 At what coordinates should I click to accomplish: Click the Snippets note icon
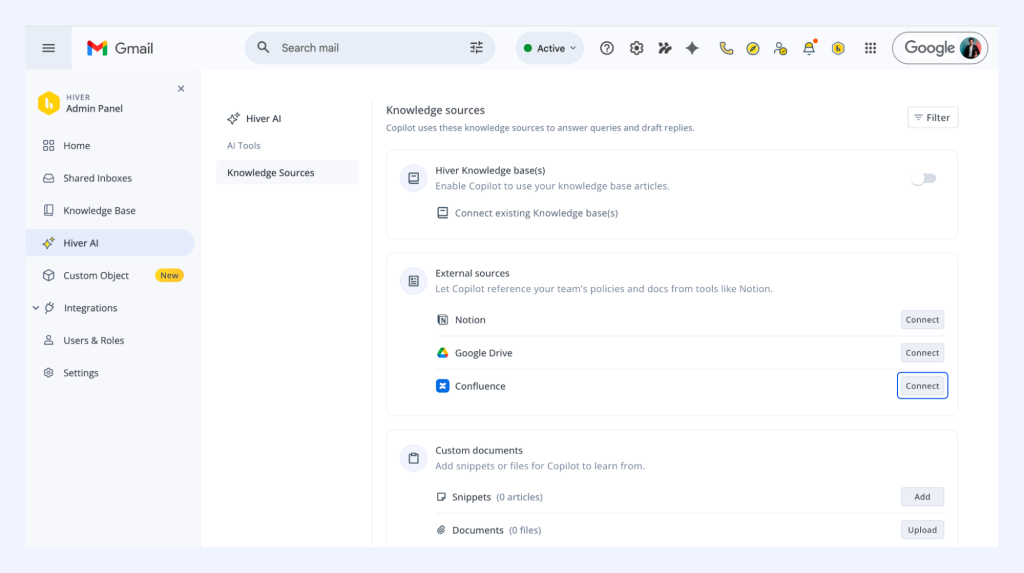pos(441,497)
